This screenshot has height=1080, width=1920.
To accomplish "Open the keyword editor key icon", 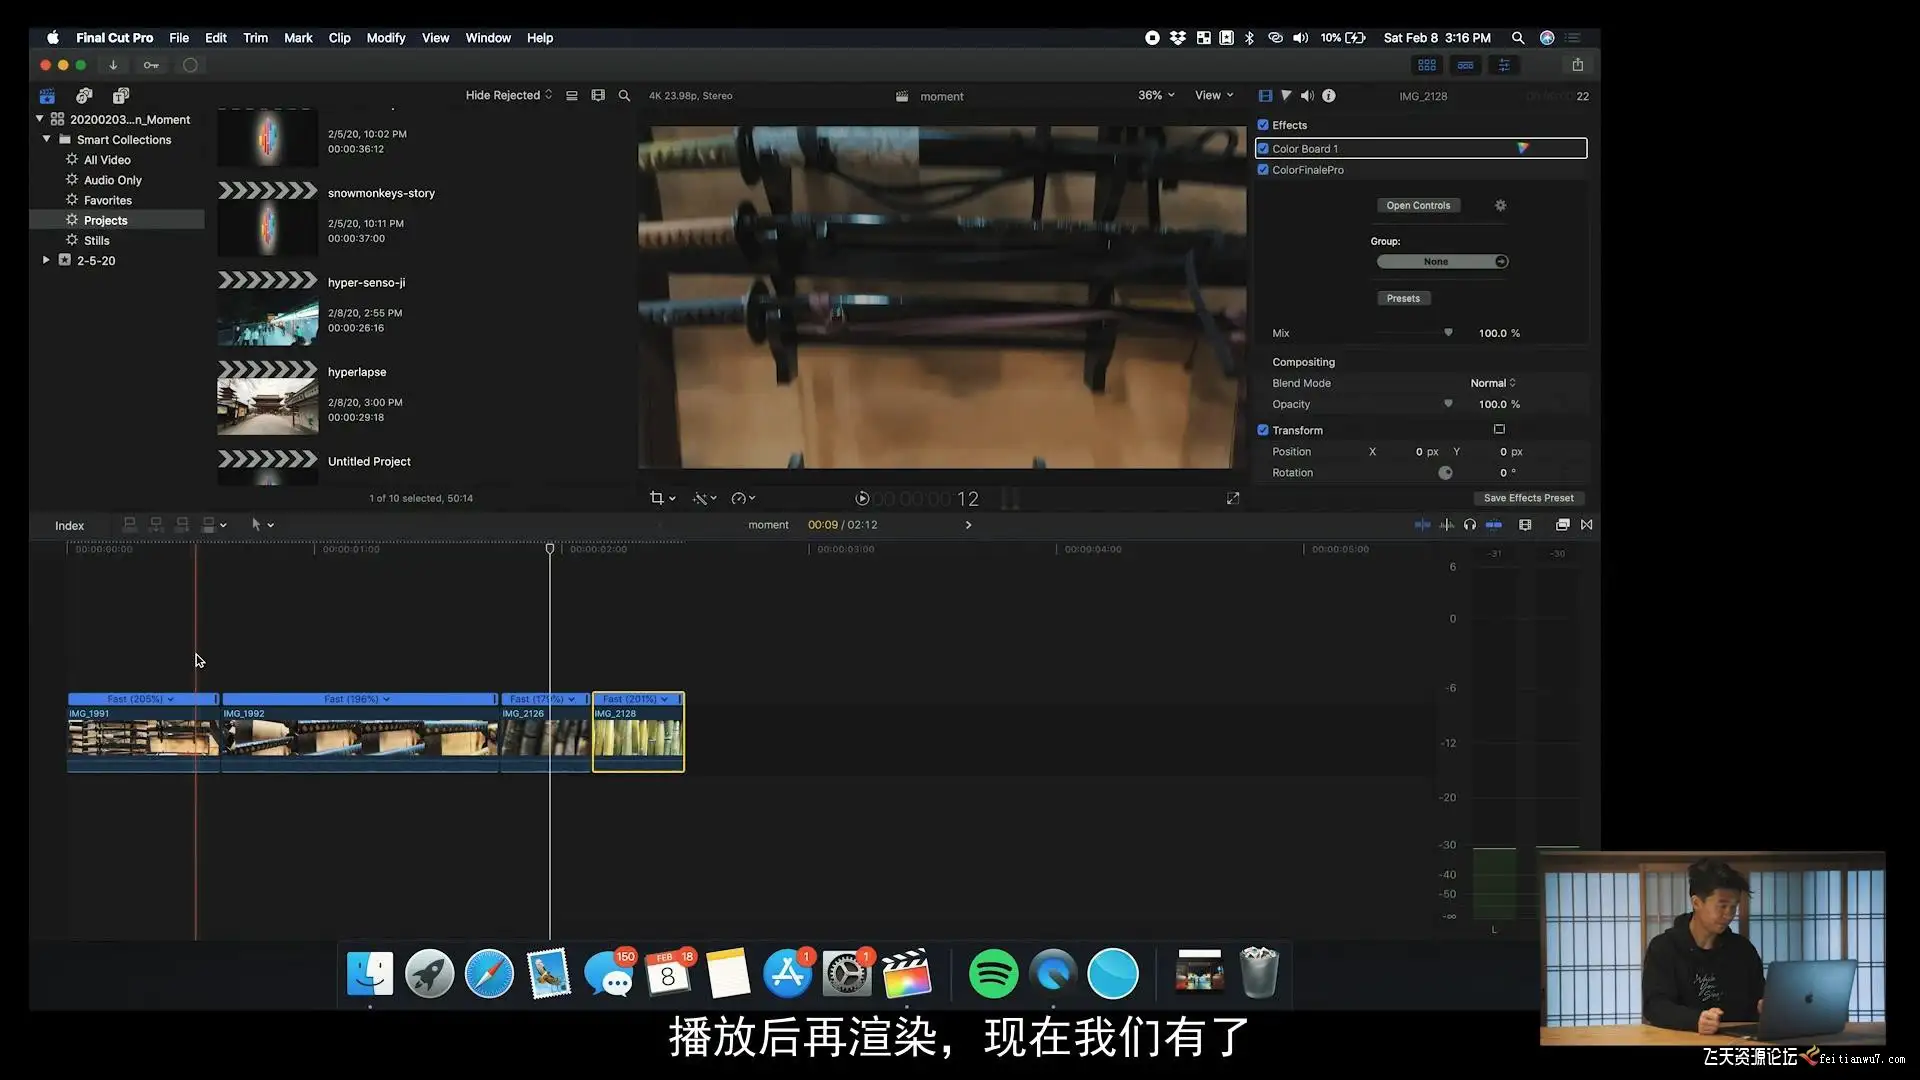I will 151,65.
